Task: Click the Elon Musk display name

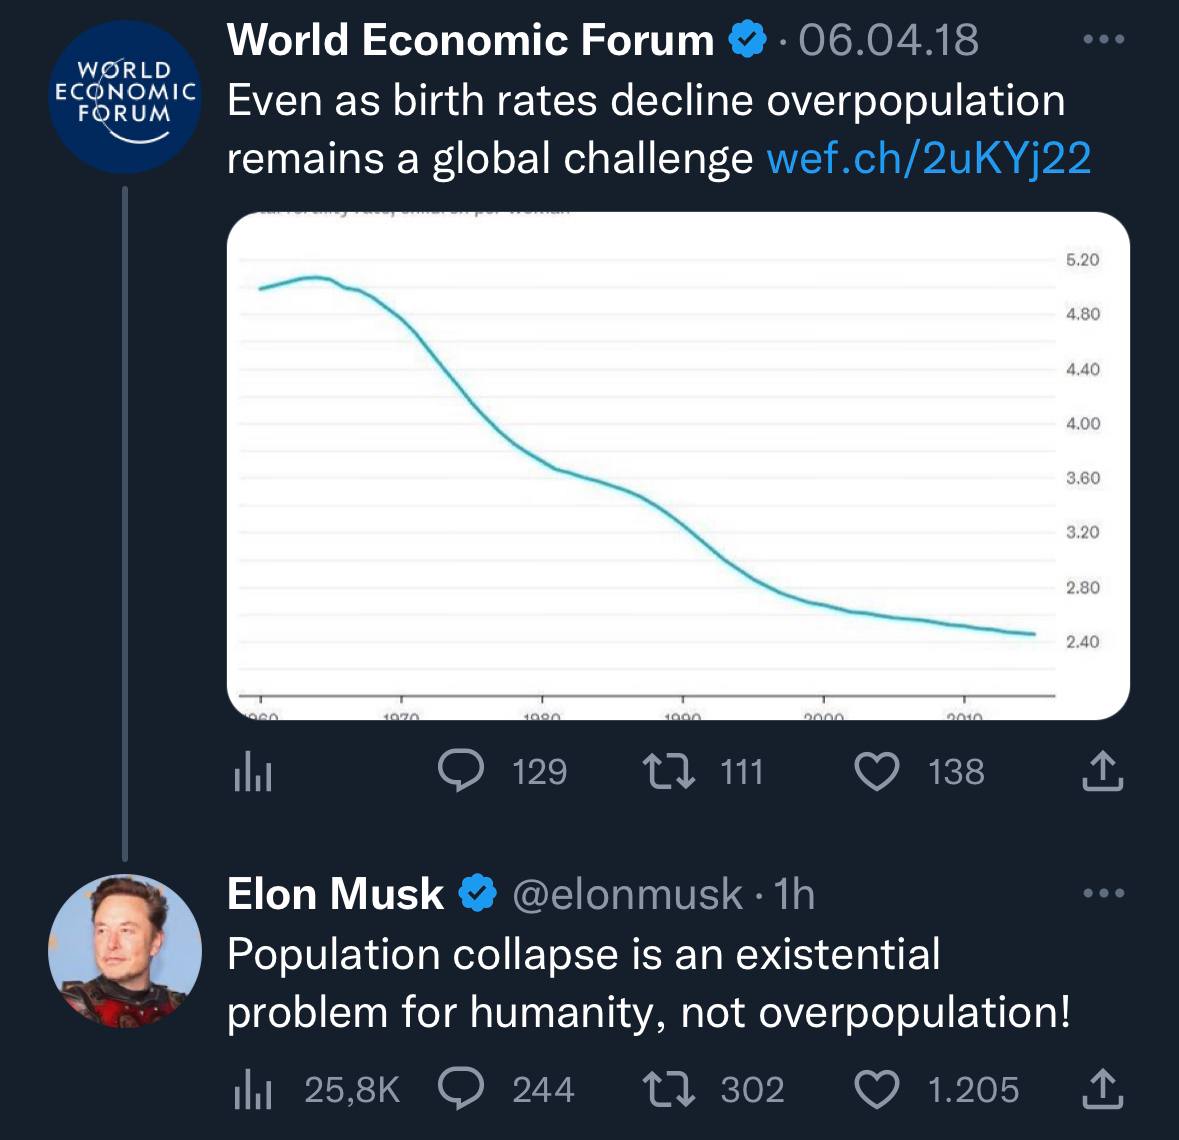Action: click(x=335, y=894)
